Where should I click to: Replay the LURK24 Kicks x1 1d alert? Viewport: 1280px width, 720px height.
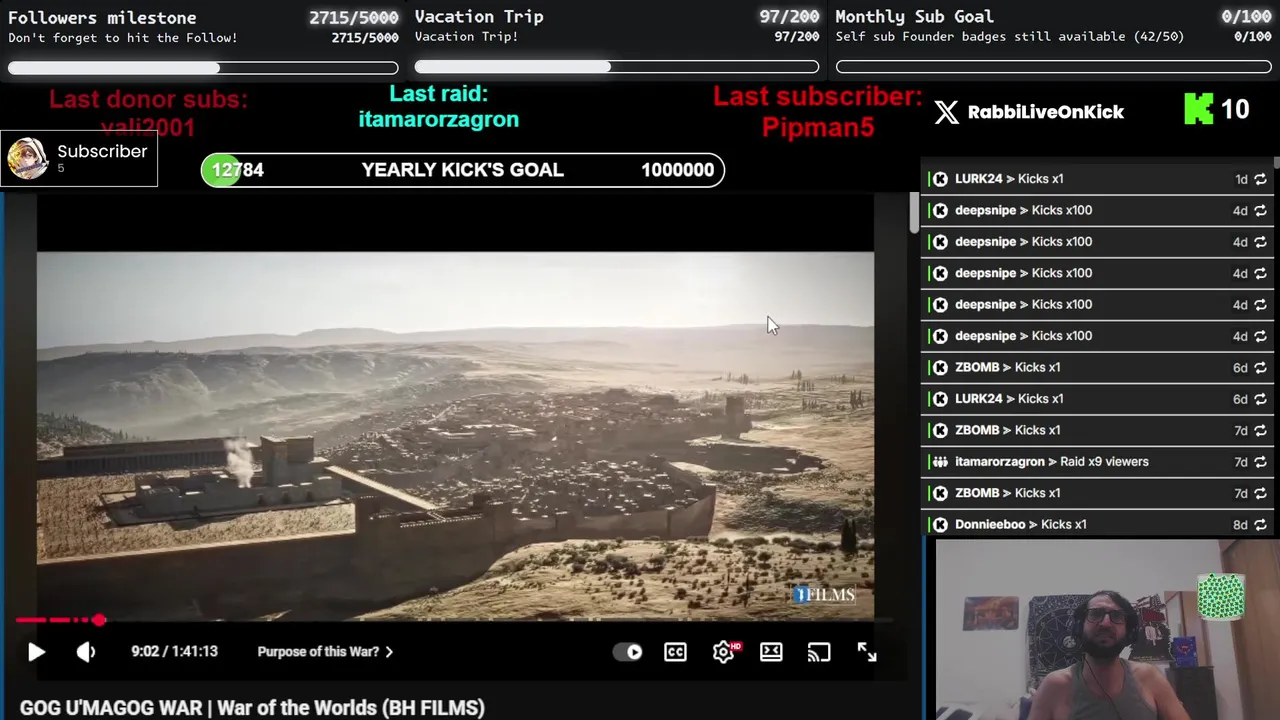[1260, 179]
